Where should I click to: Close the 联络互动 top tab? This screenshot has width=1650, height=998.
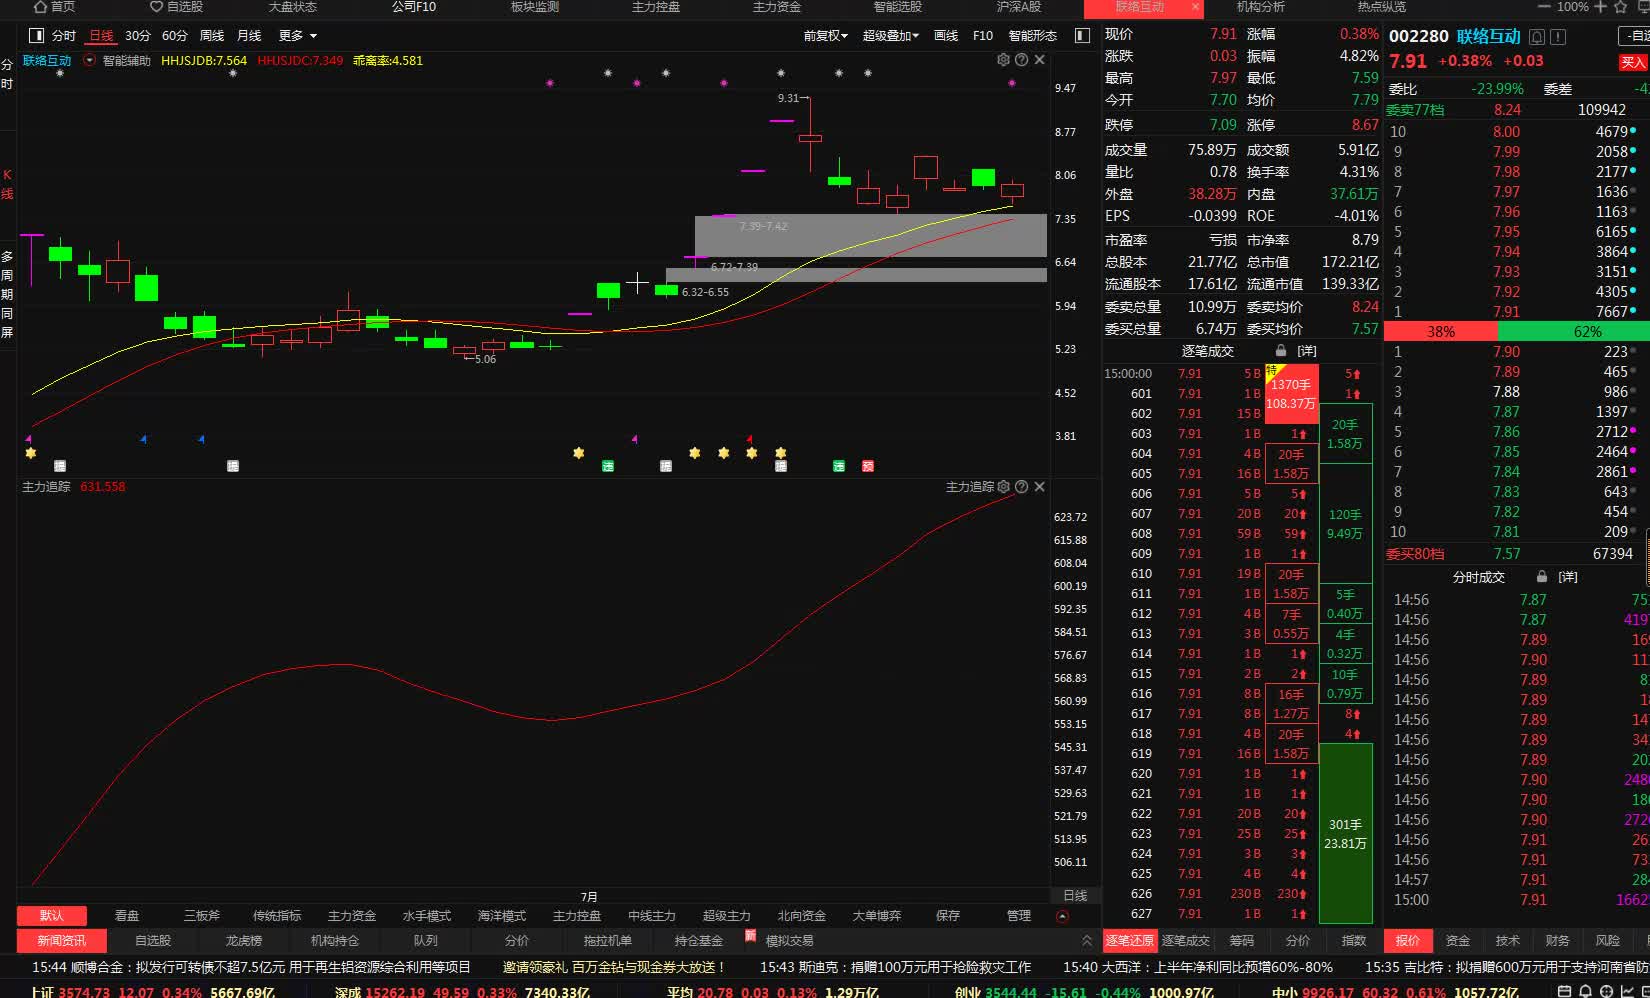pos(1195,7)
